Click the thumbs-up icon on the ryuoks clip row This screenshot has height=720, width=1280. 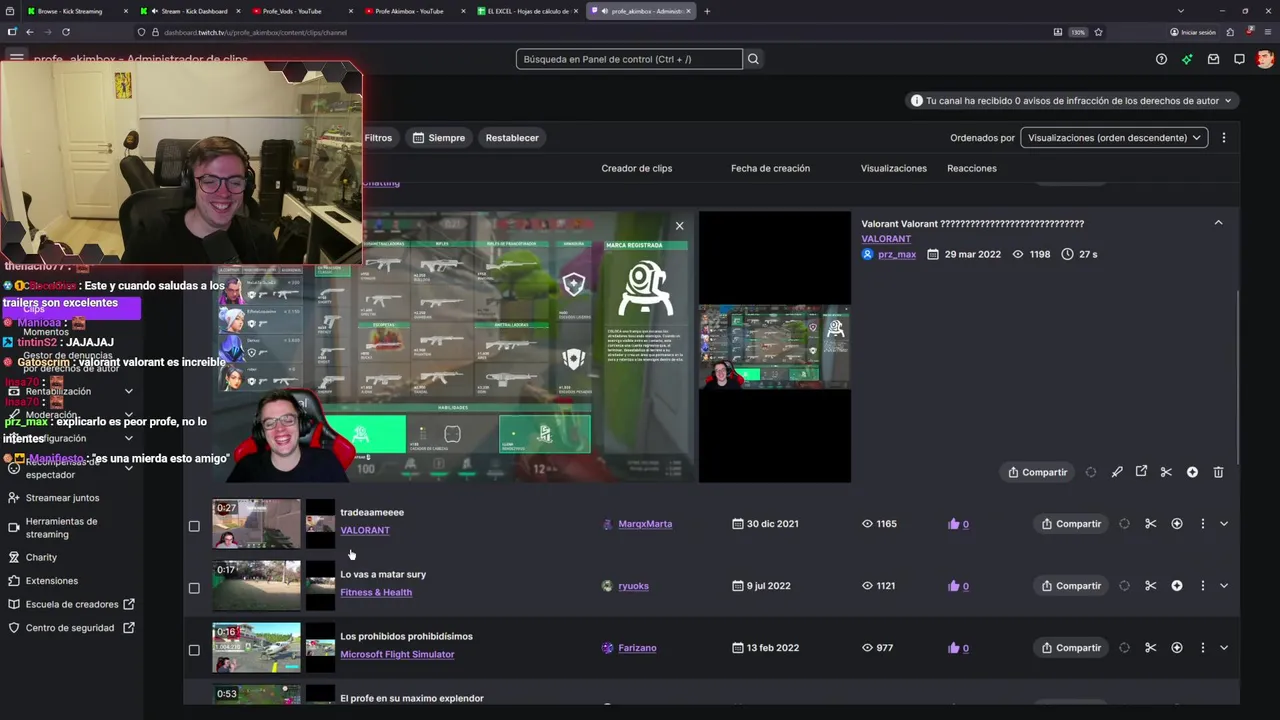(x=953, y=586)
